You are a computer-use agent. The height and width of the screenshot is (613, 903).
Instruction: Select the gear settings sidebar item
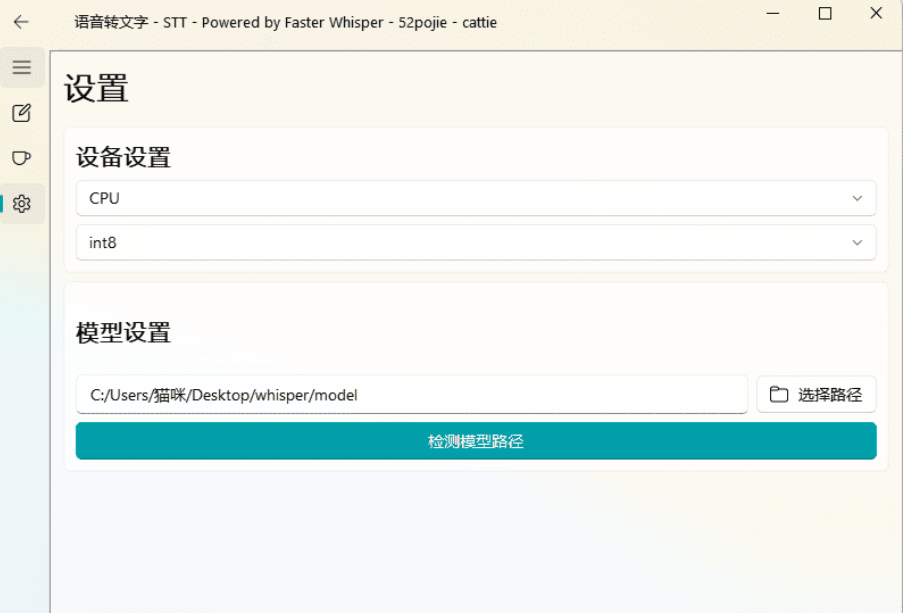coord(22,203)
